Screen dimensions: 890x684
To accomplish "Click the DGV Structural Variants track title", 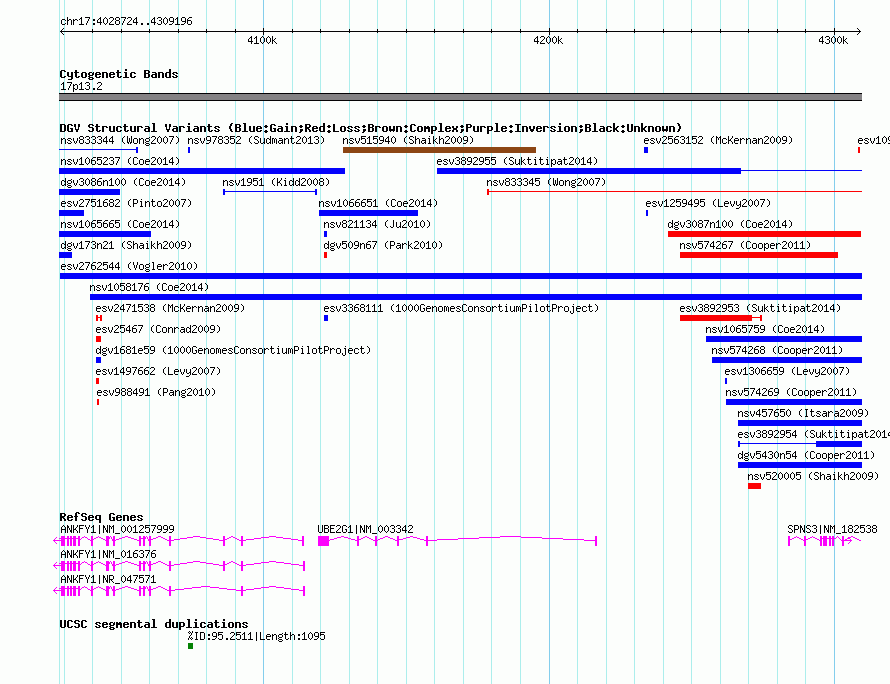I will 370,128.
